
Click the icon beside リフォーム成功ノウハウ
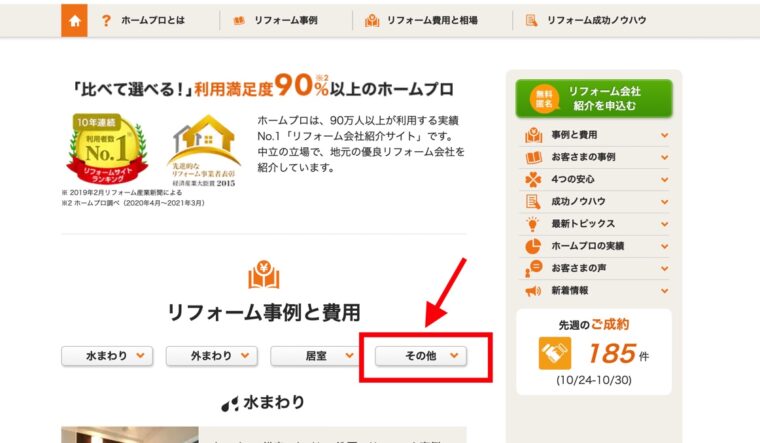[x=531, y=20]
